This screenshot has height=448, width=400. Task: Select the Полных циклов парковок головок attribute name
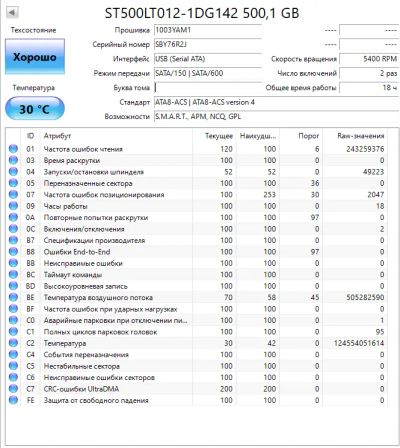100,332
